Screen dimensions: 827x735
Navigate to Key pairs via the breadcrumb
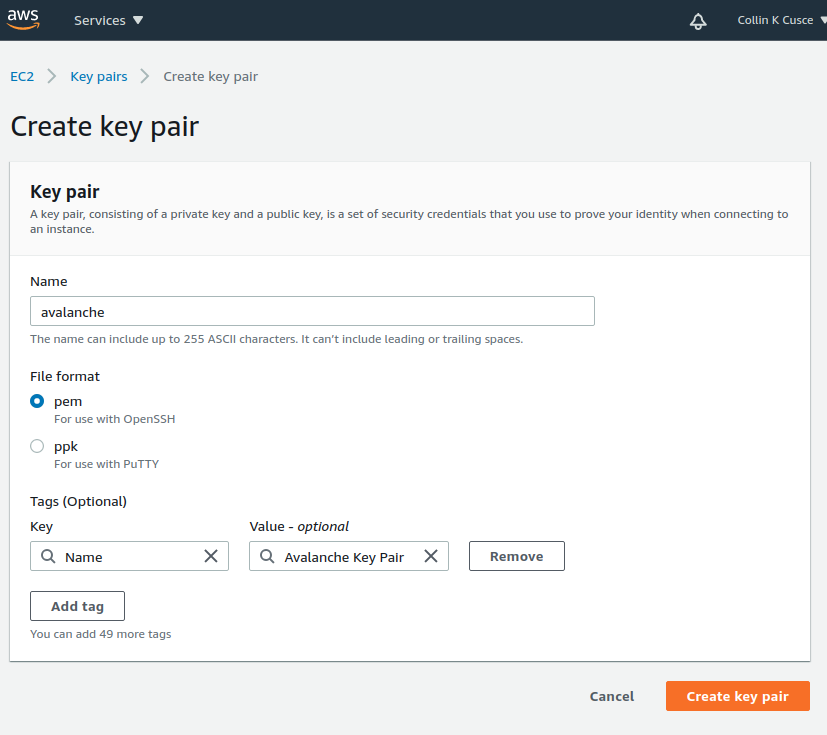(98, 76)
